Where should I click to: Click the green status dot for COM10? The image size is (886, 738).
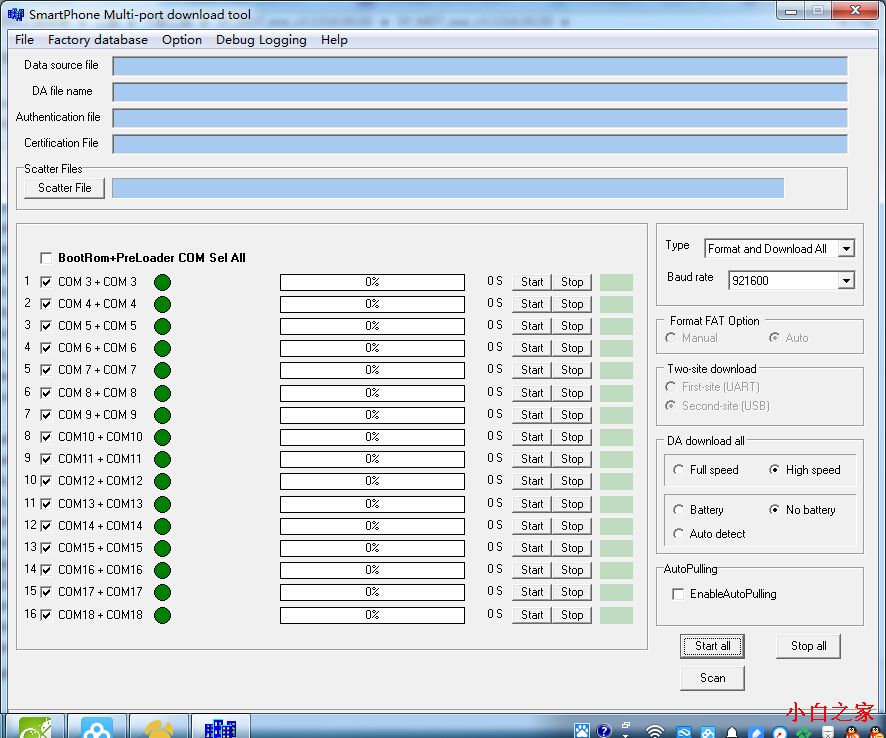(162, 437)
